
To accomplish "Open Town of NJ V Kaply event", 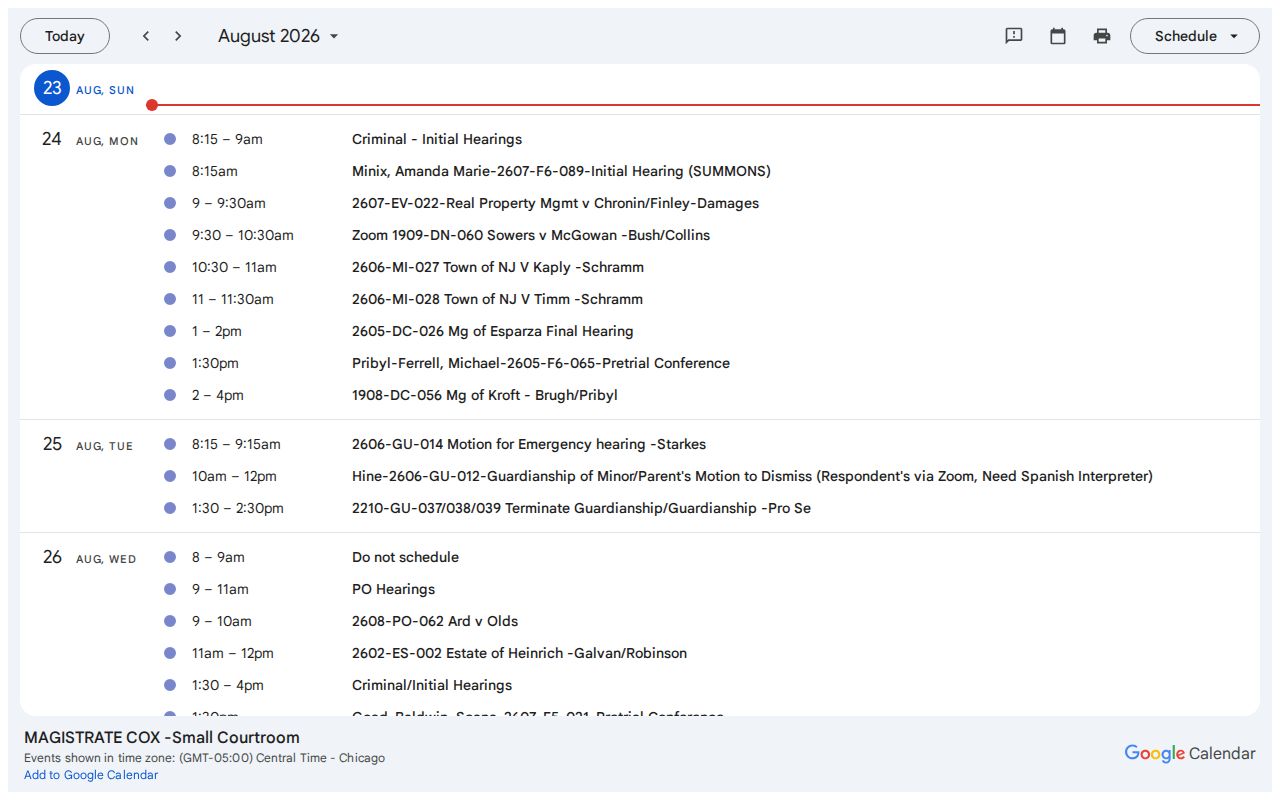I will click(x=498, y=267).
